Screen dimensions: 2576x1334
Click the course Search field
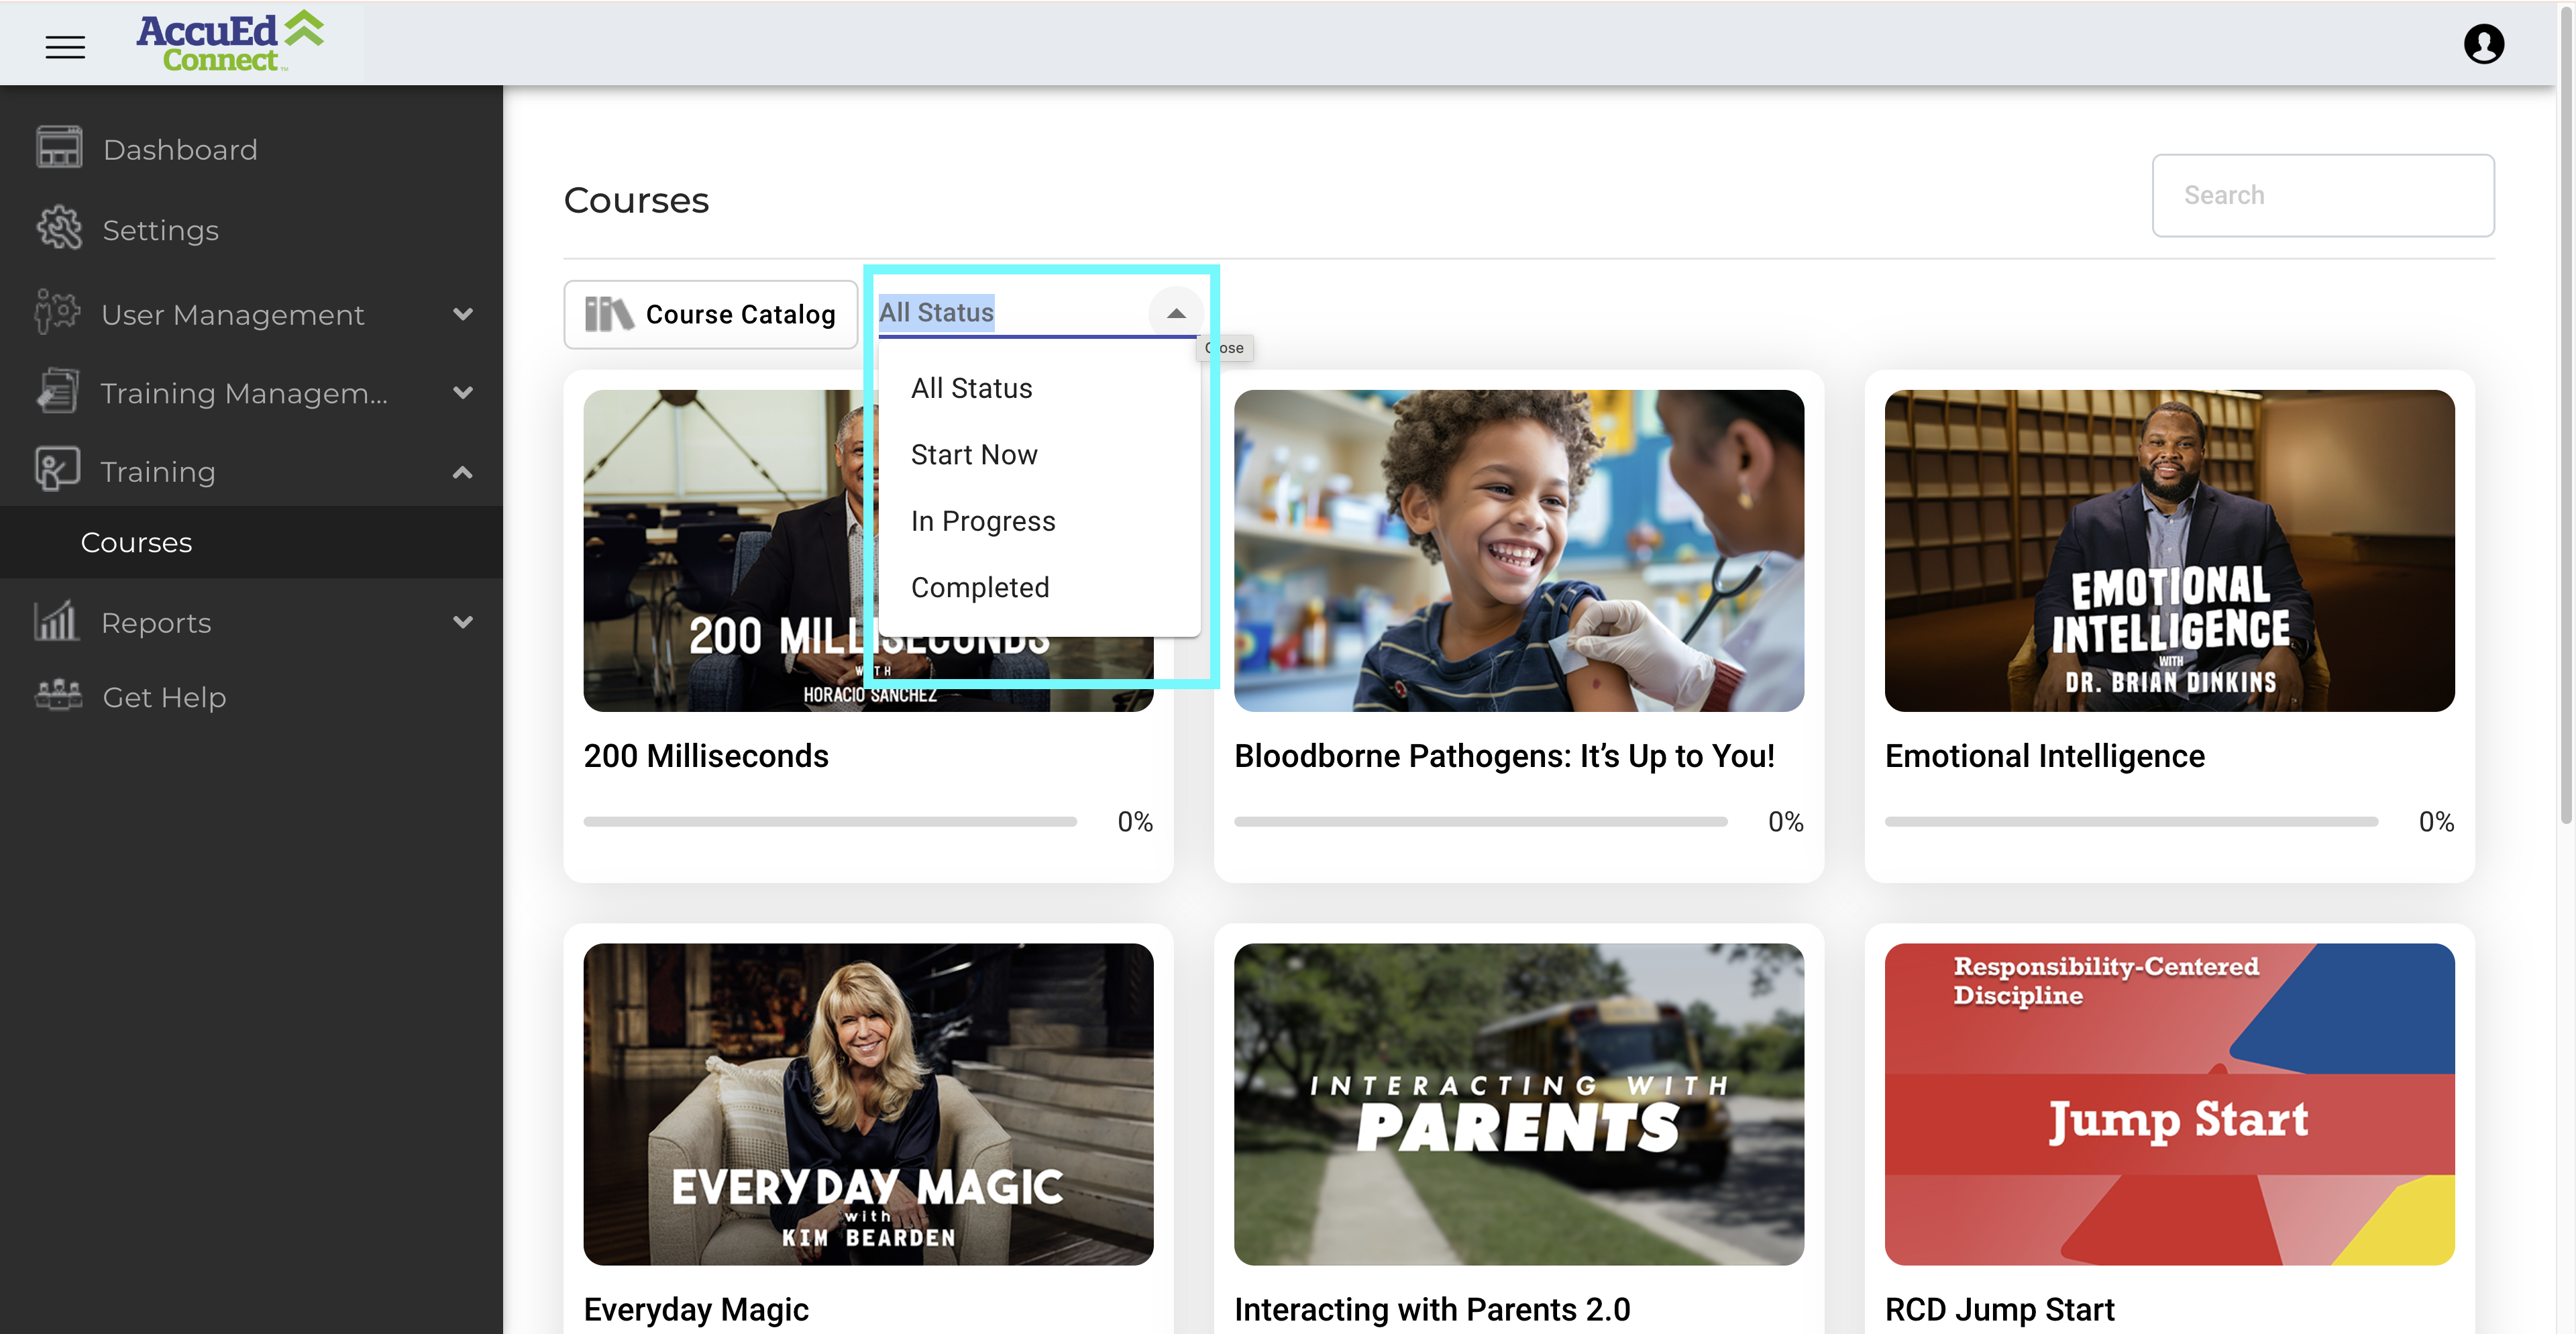pos(2322,195)
